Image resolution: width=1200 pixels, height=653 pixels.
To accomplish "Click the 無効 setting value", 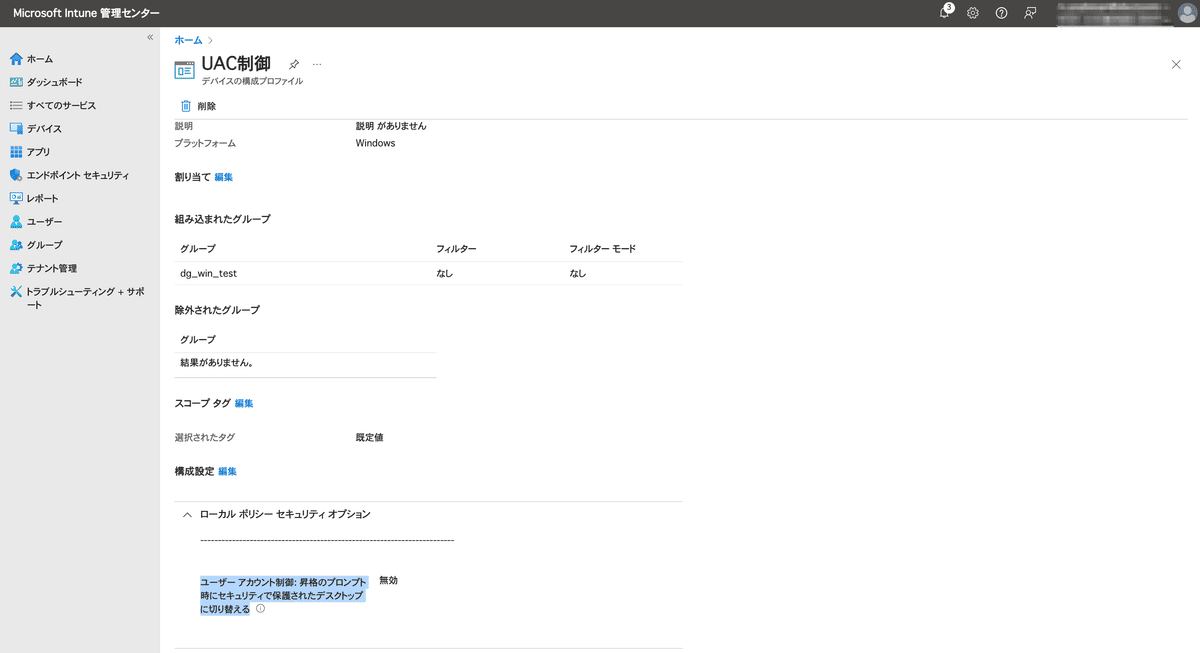I will point(389,580).
